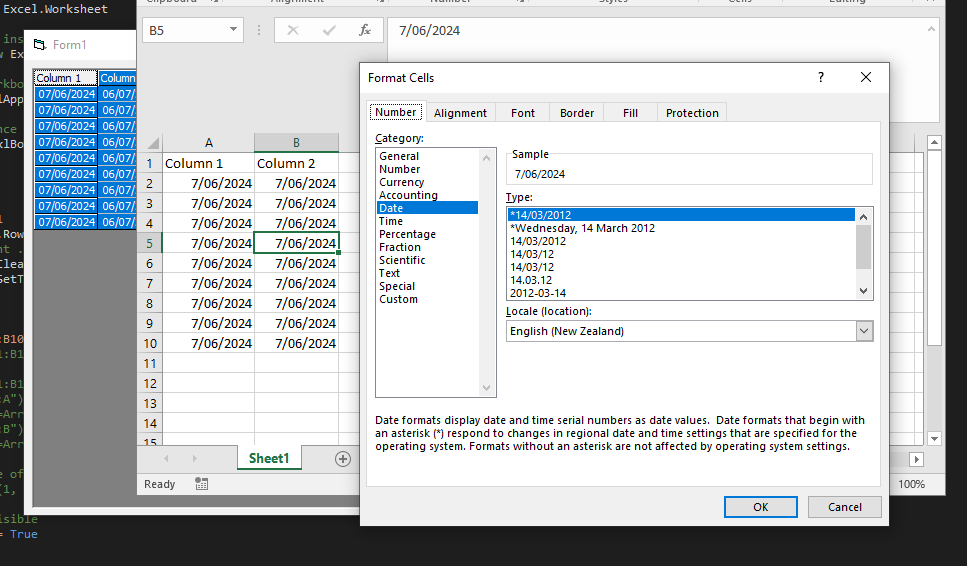Click the 100% zoom level
This screenshot has height=566, width=967.
click(x=911, y=484)
